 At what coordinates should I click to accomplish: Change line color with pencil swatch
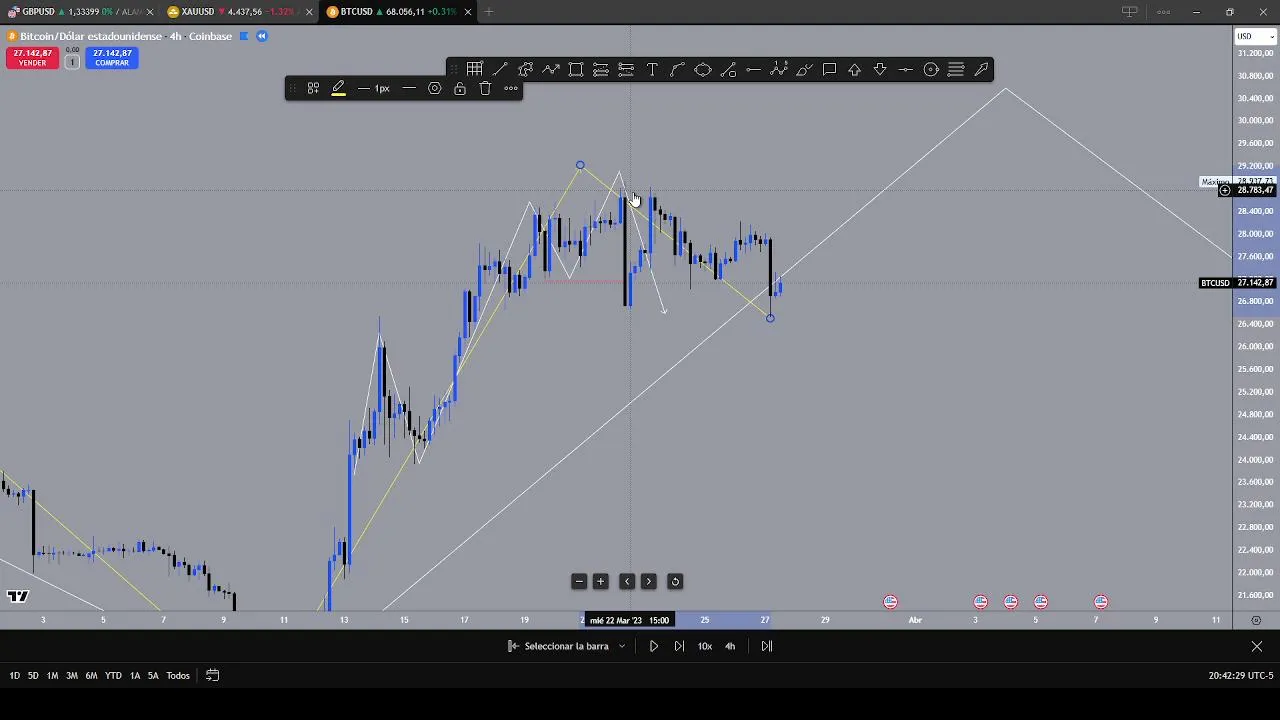tap(338, 88)
